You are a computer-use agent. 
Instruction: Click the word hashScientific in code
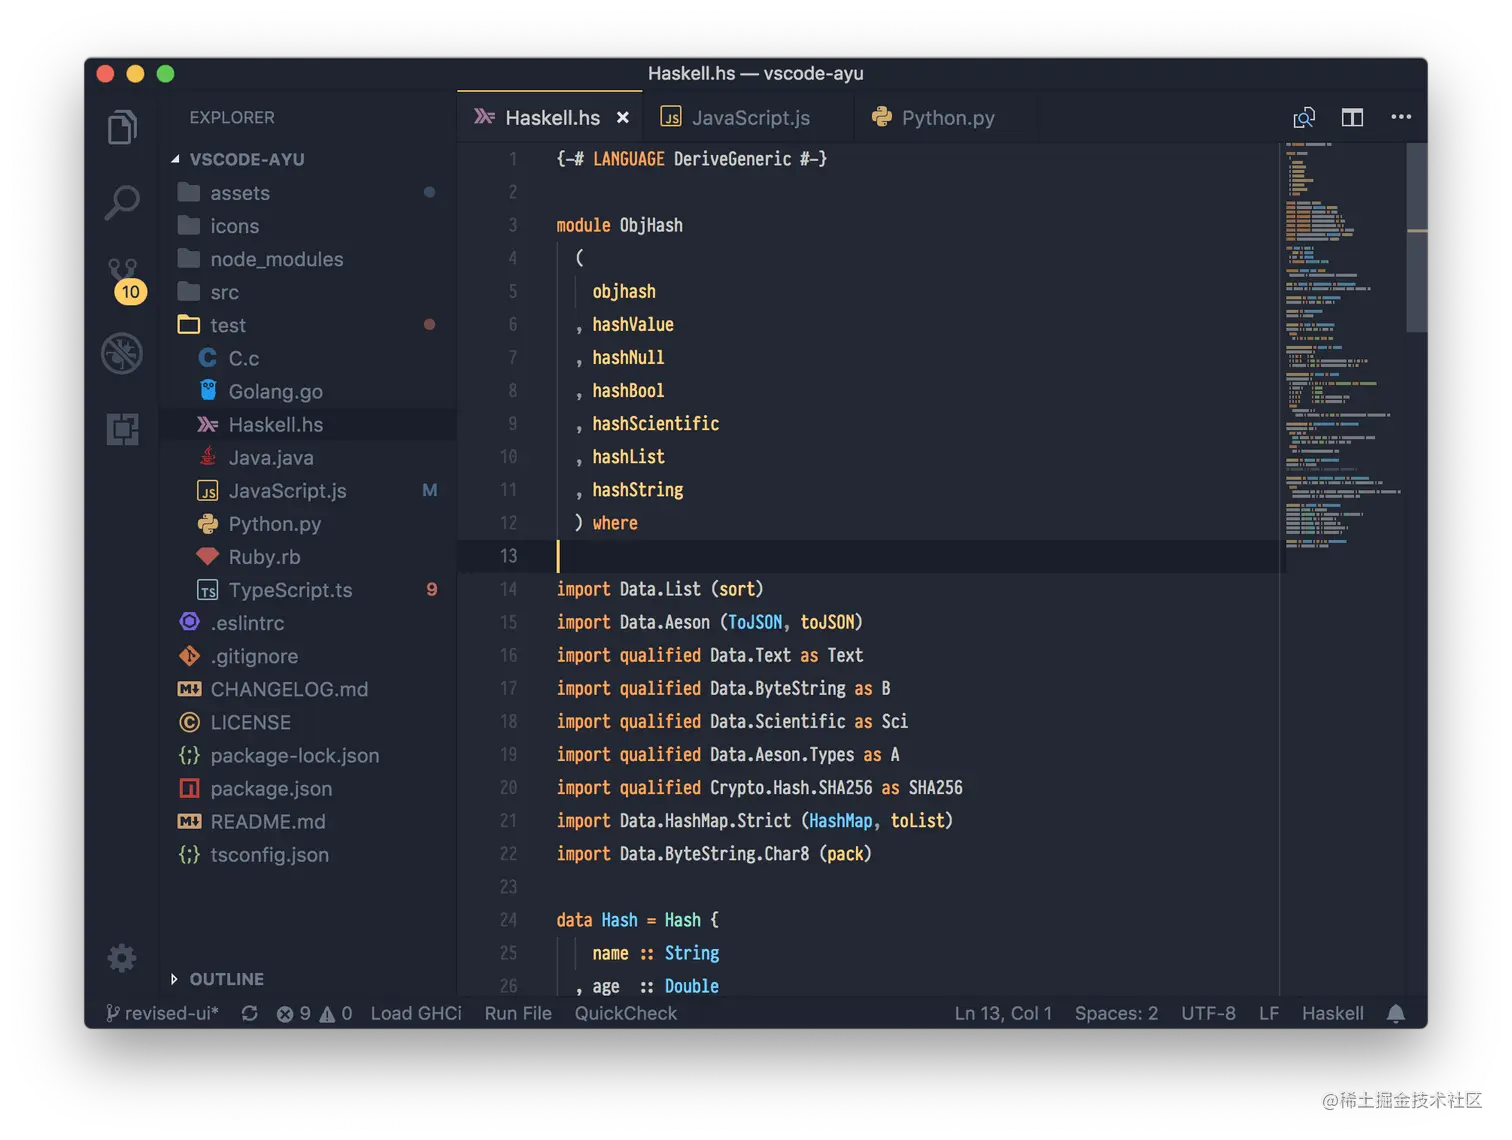tap(655, 424)
